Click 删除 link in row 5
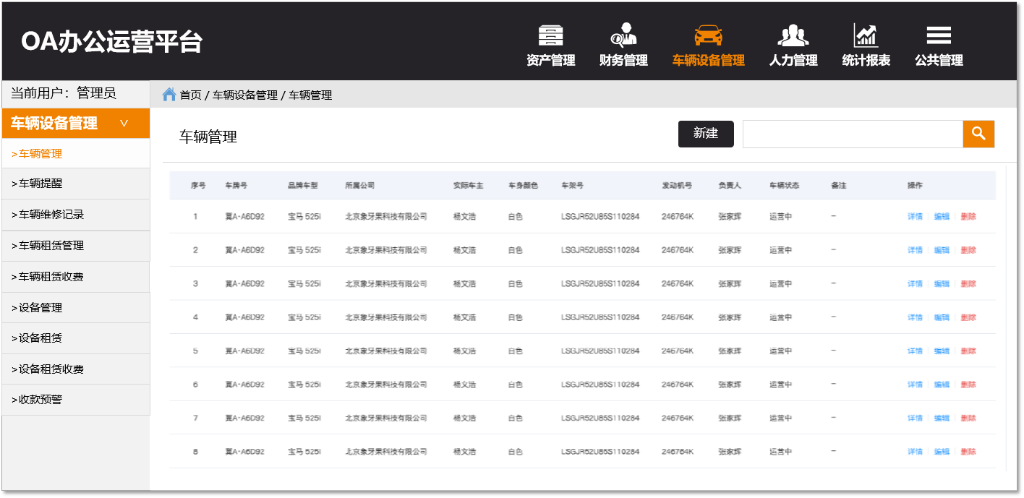 click(x=967, y=351)
